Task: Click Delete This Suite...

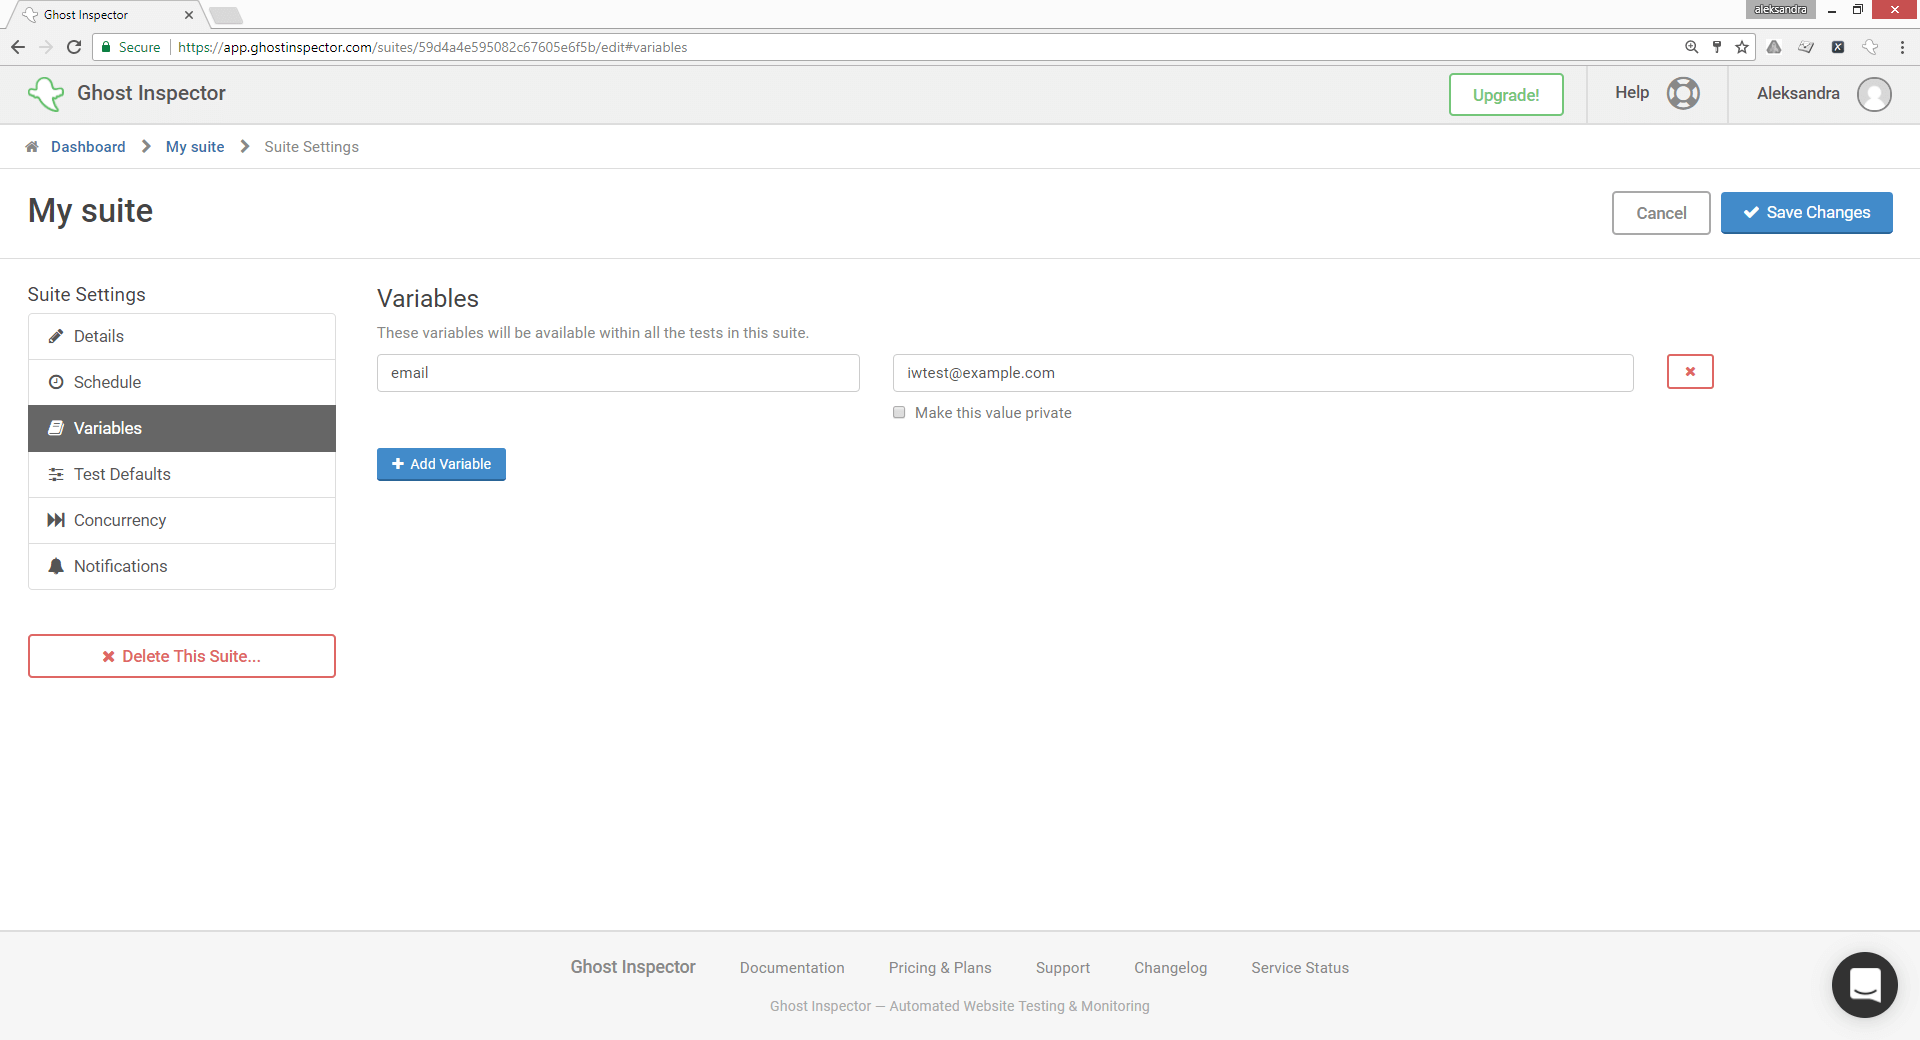Action: [182, 656]
